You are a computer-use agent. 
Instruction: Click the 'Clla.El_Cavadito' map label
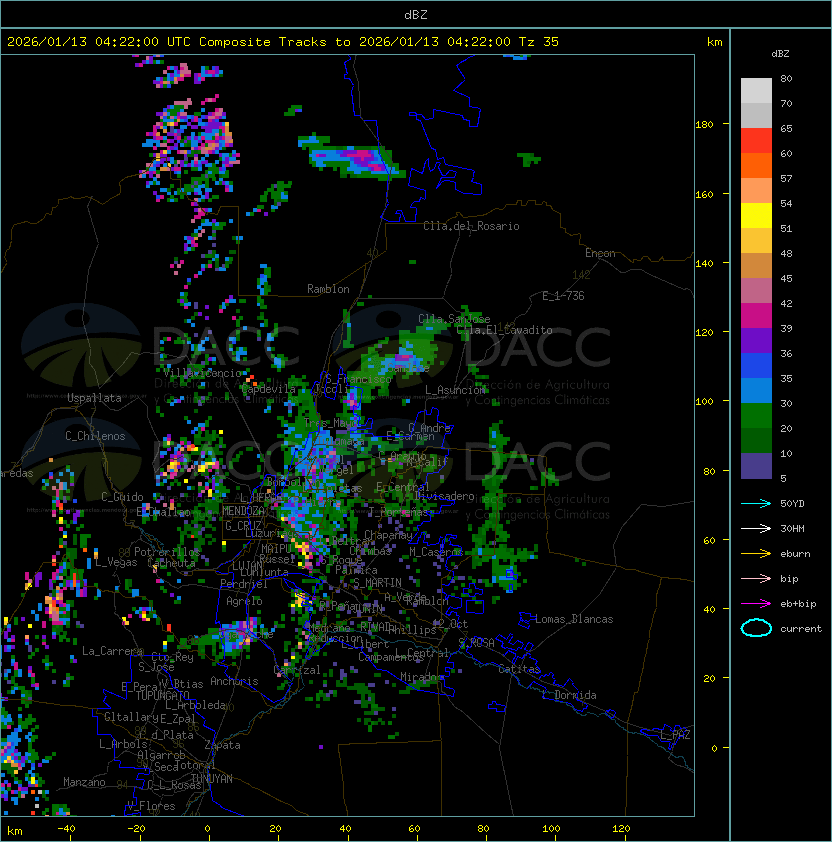[x=504, y=330]
